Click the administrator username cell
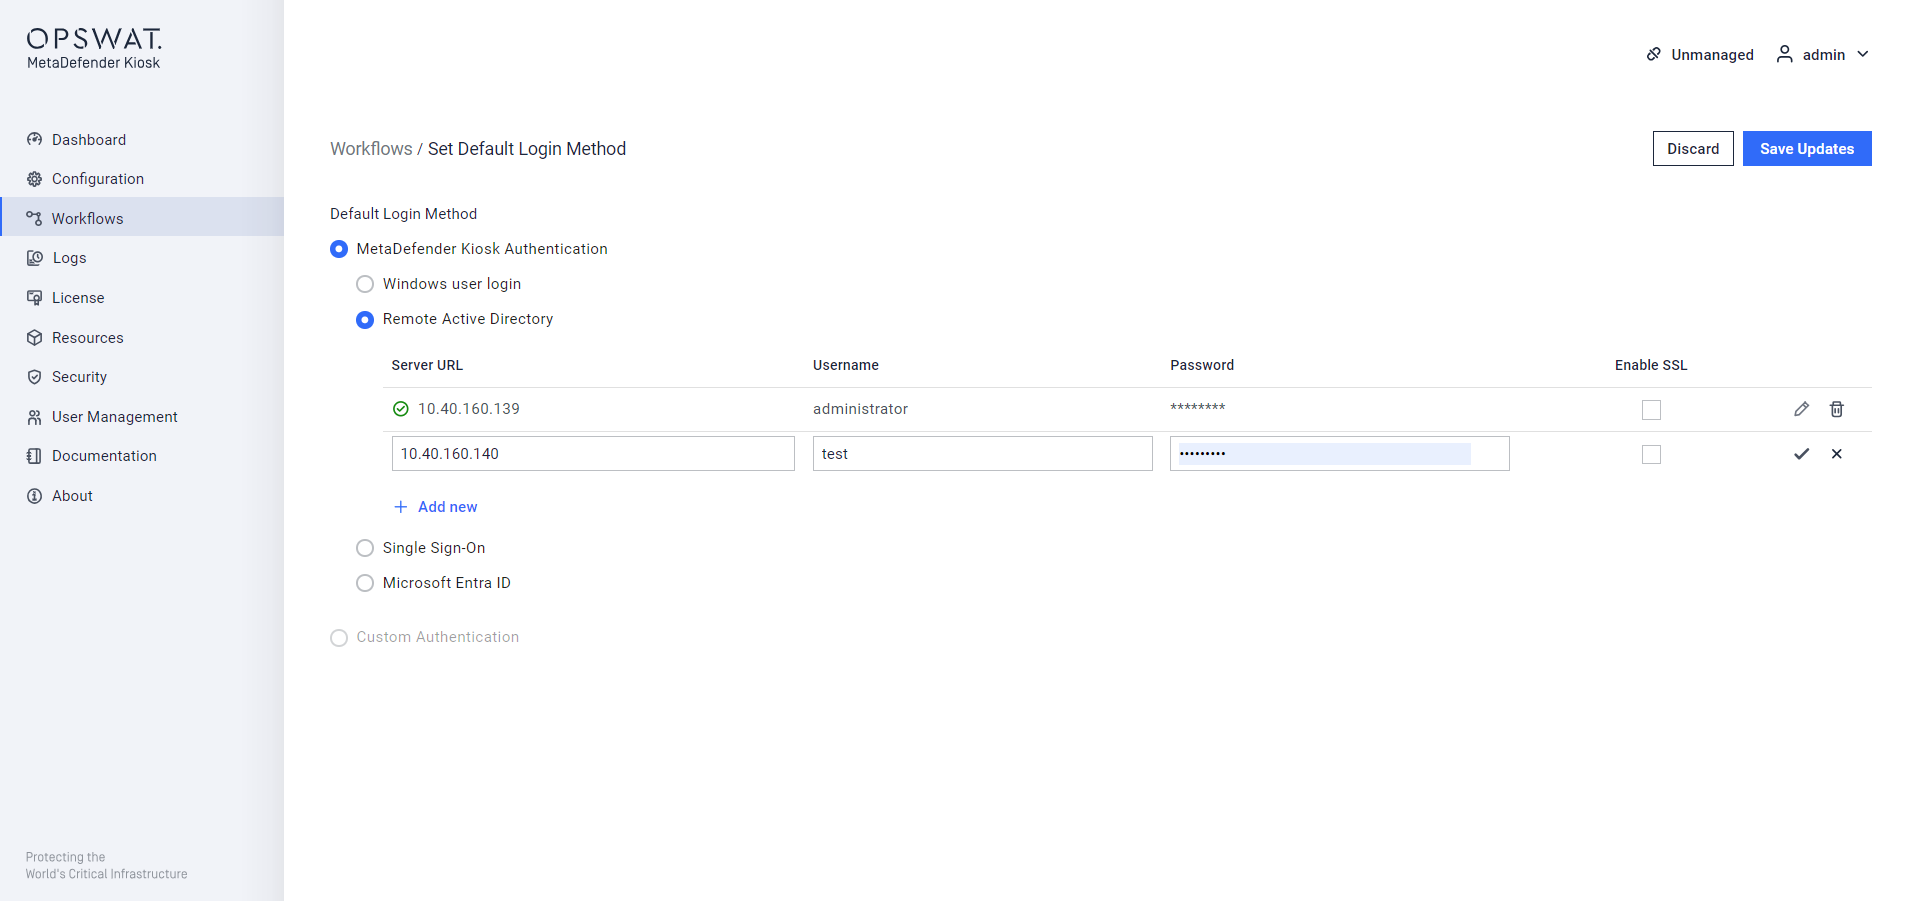1907x901 pixels. tap(861, 409)
